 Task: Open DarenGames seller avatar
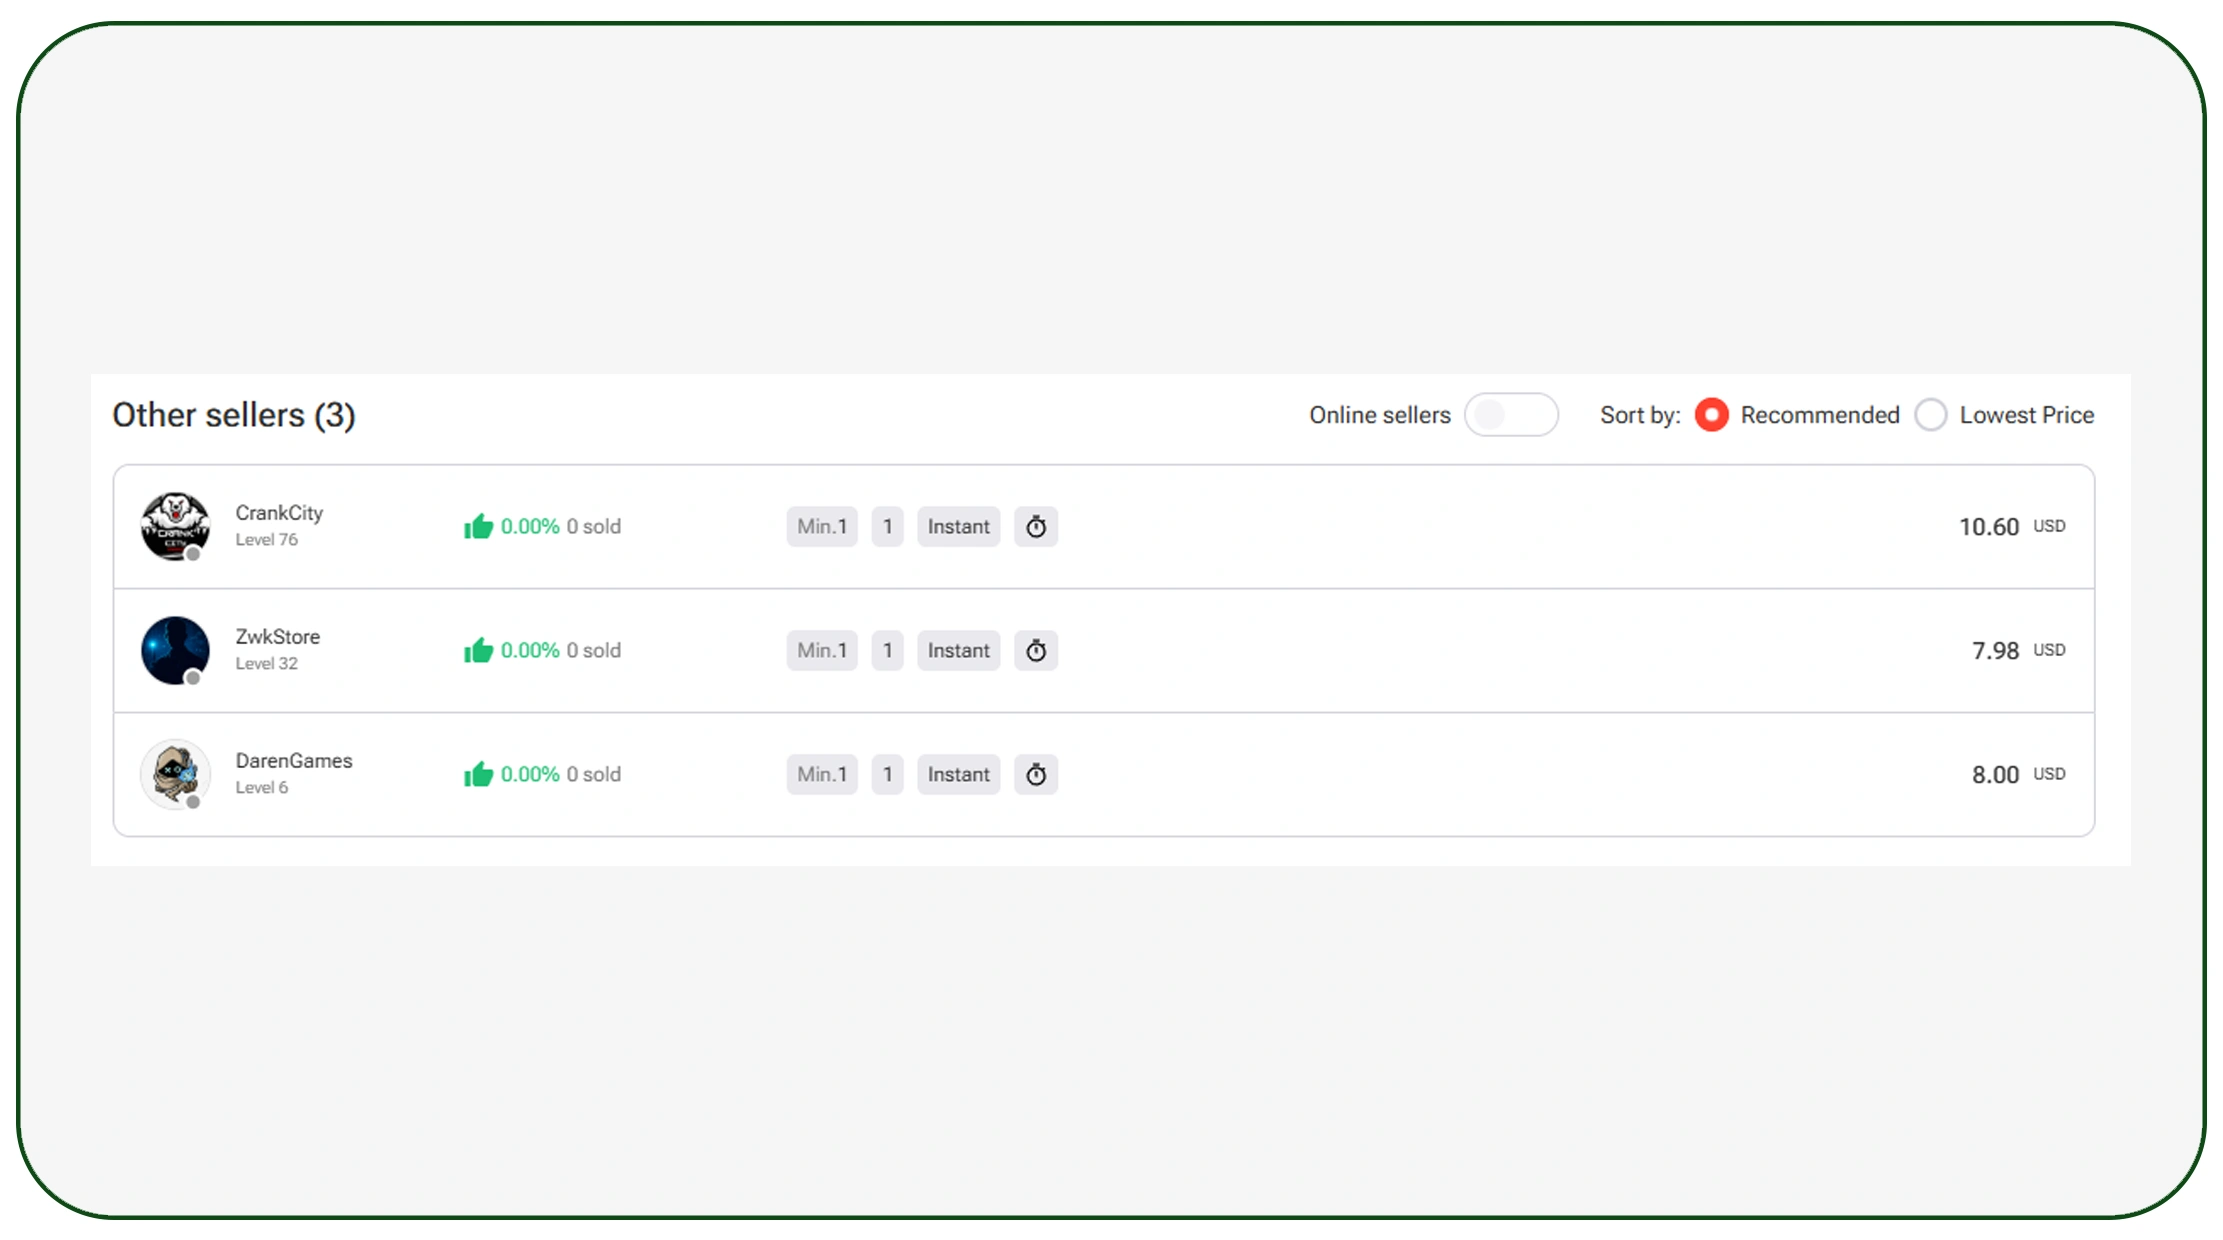coord(175,774)
